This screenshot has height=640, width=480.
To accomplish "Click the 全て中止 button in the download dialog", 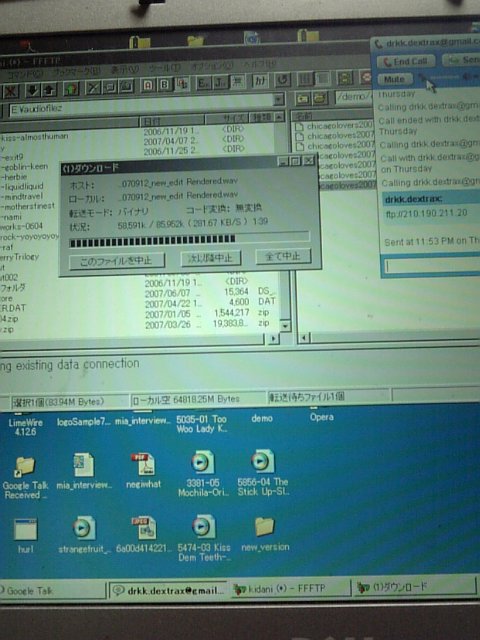I will 283,256.
